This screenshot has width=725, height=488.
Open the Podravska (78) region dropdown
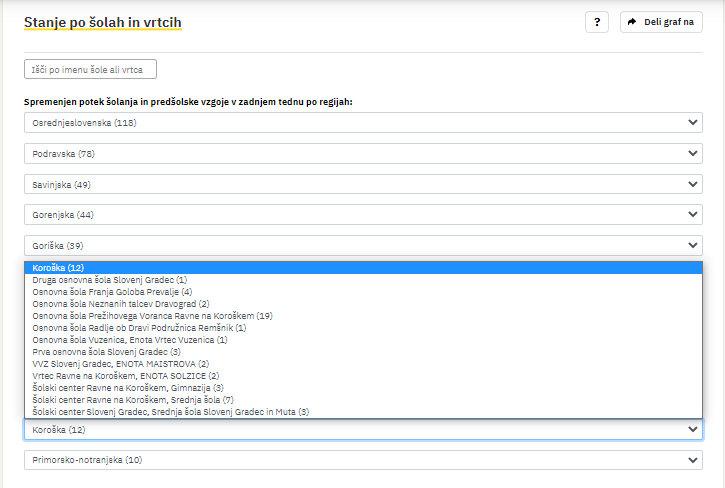point(363,154)
